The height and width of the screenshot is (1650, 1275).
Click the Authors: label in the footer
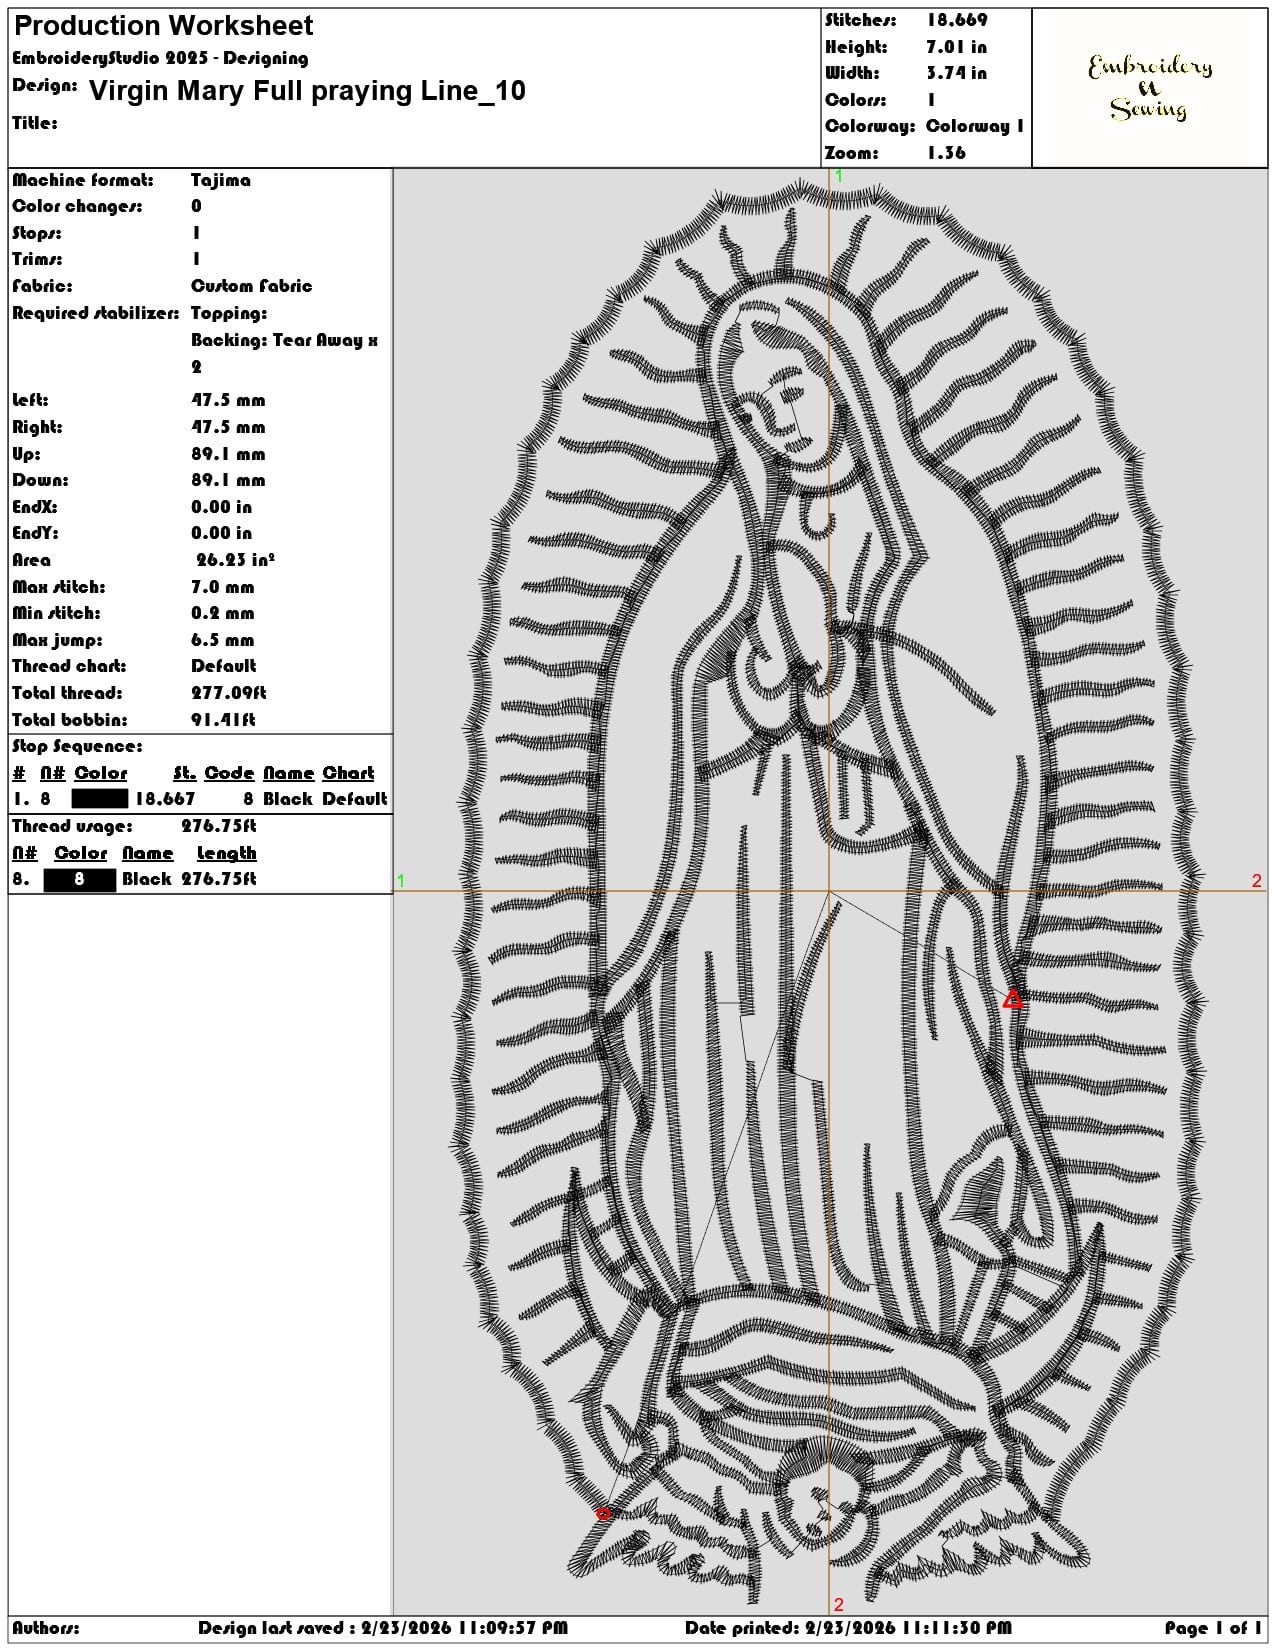[46, 1628]
